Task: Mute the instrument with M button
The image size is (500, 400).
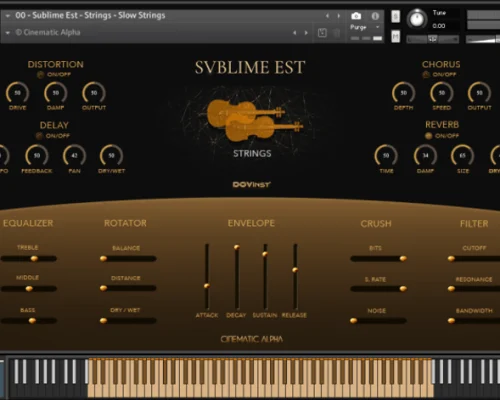Action: pos(395,36)
